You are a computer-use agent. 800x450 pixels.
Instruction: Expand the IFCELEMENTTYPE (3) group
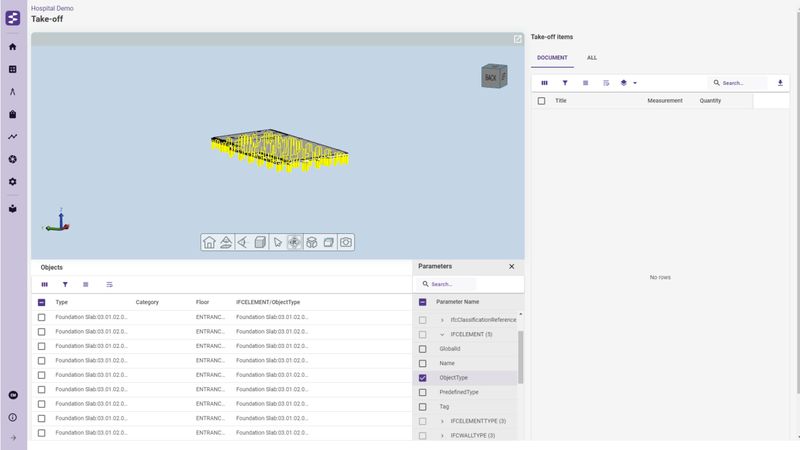442,421
